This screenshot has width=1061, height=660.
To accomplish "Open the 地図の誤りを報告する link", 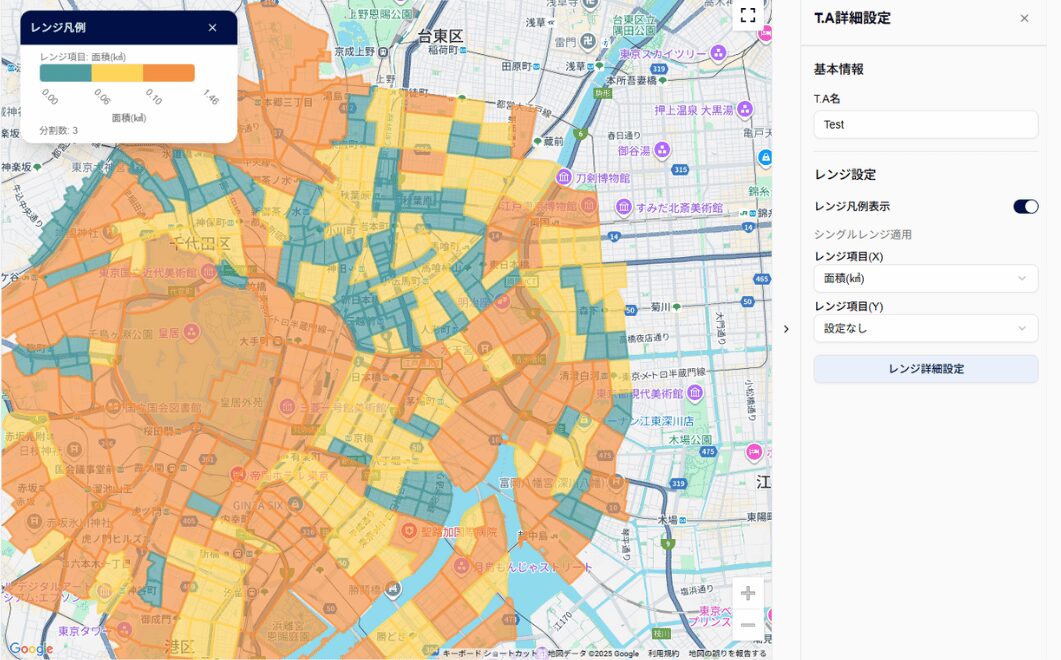I will point(727,654).
